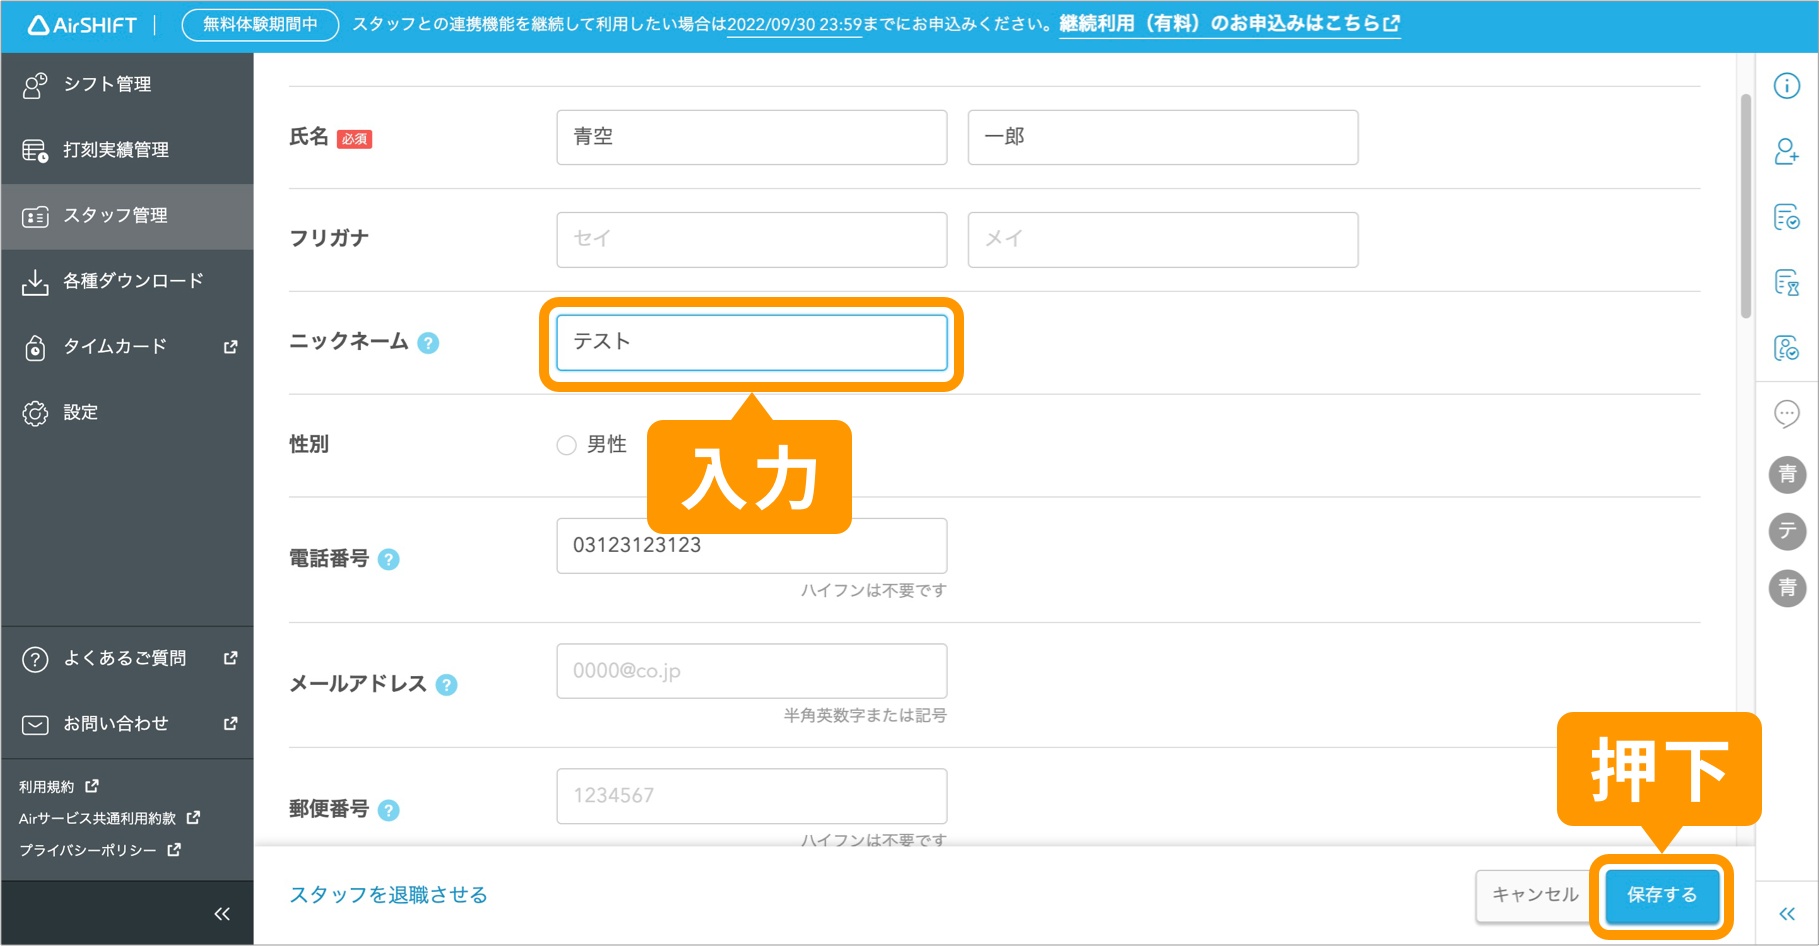
Task: Switch to シフト管理 in the sidebar
Action: (x=108, y=84)
